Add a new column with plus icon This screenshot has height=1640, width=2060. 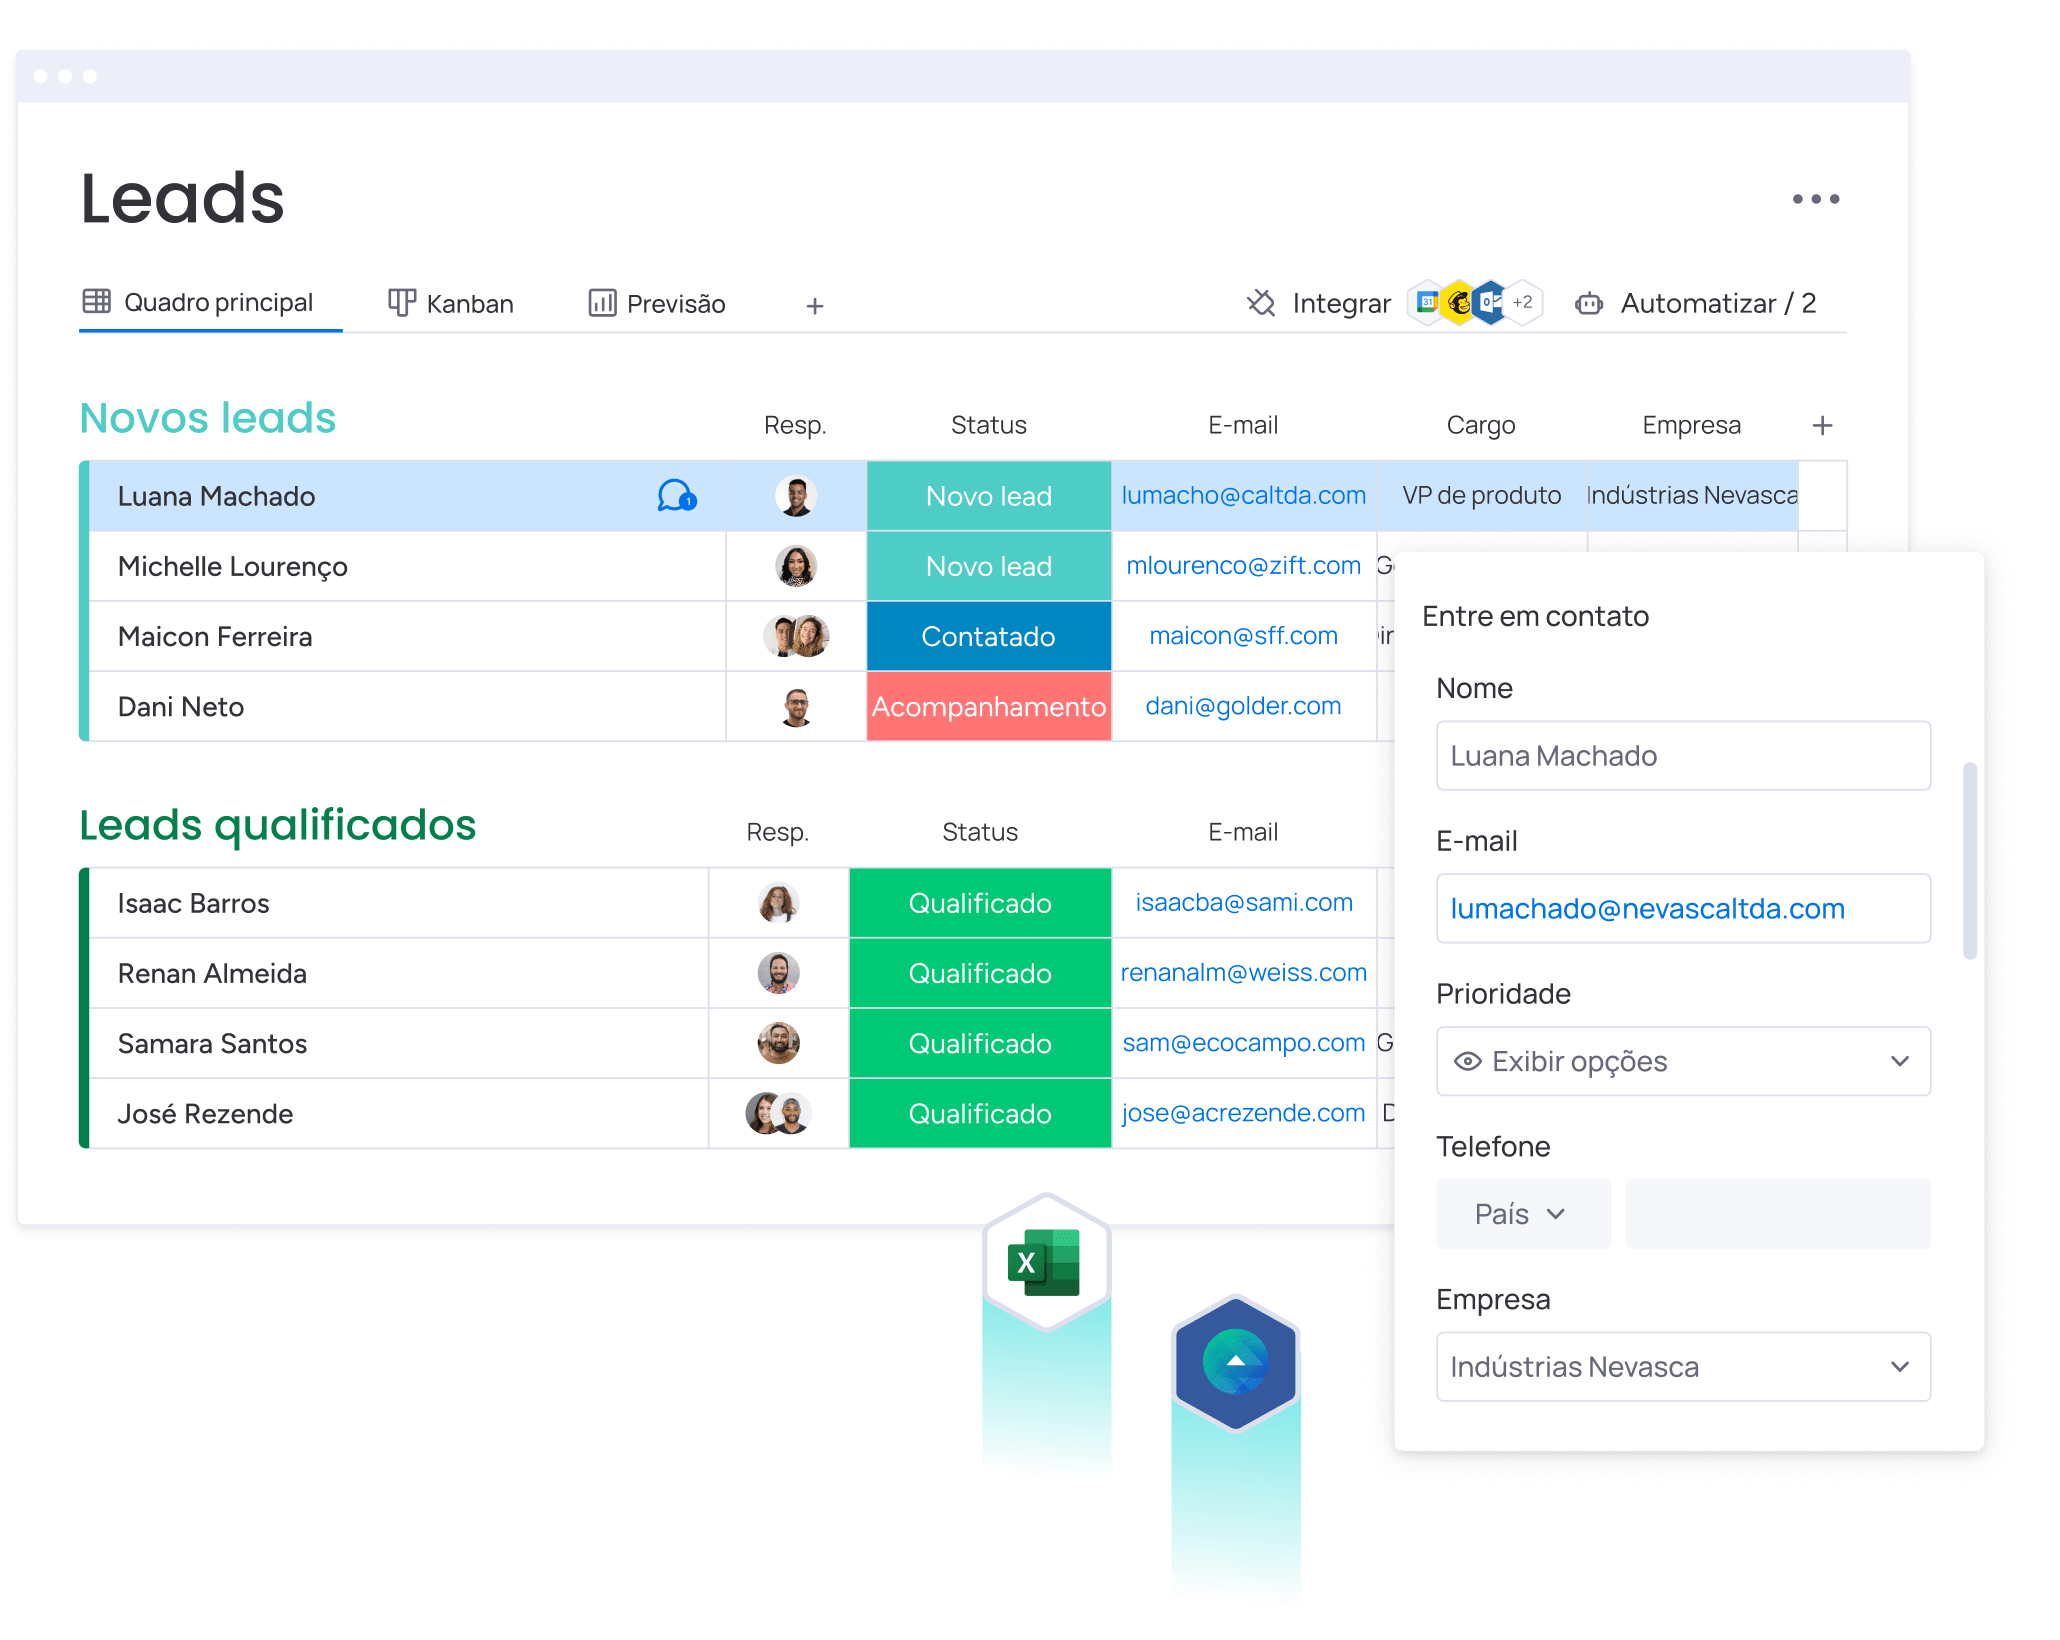pyautogui.click(x=1822, y=425)
